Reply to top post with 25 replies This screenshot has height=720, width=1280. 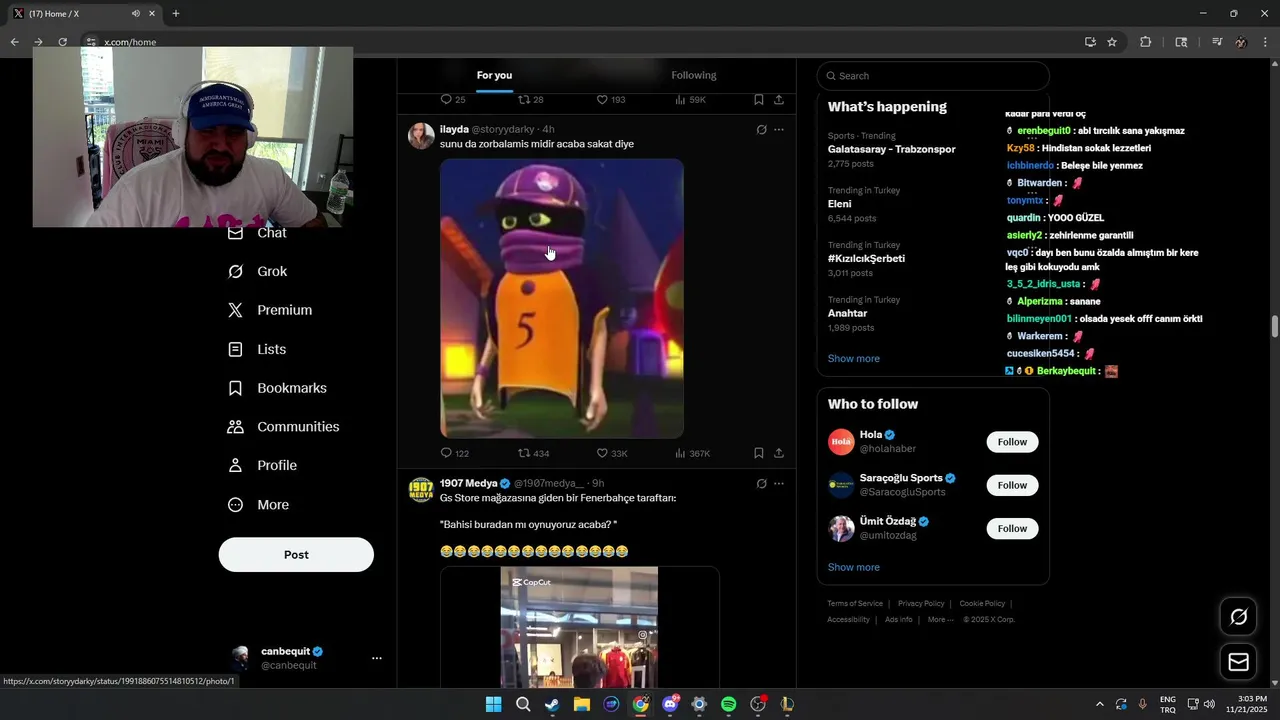453,100
